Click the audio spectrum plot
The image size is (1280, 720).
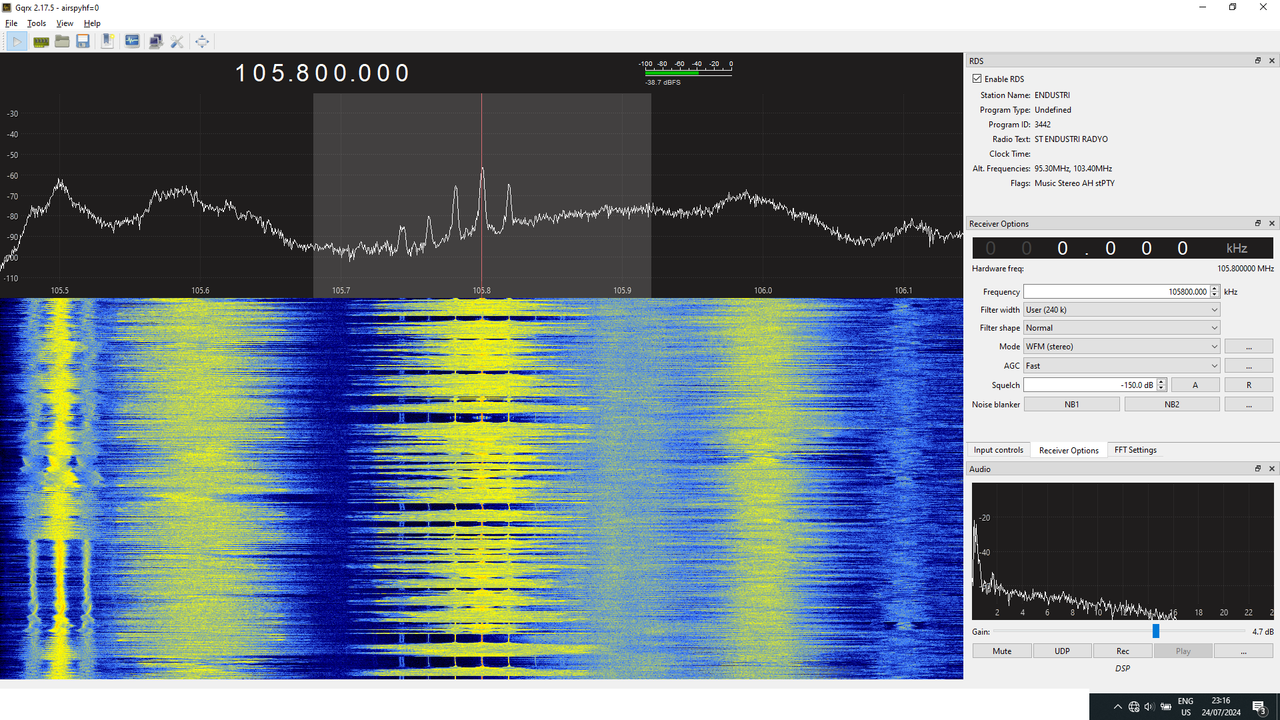[1123, 551]
